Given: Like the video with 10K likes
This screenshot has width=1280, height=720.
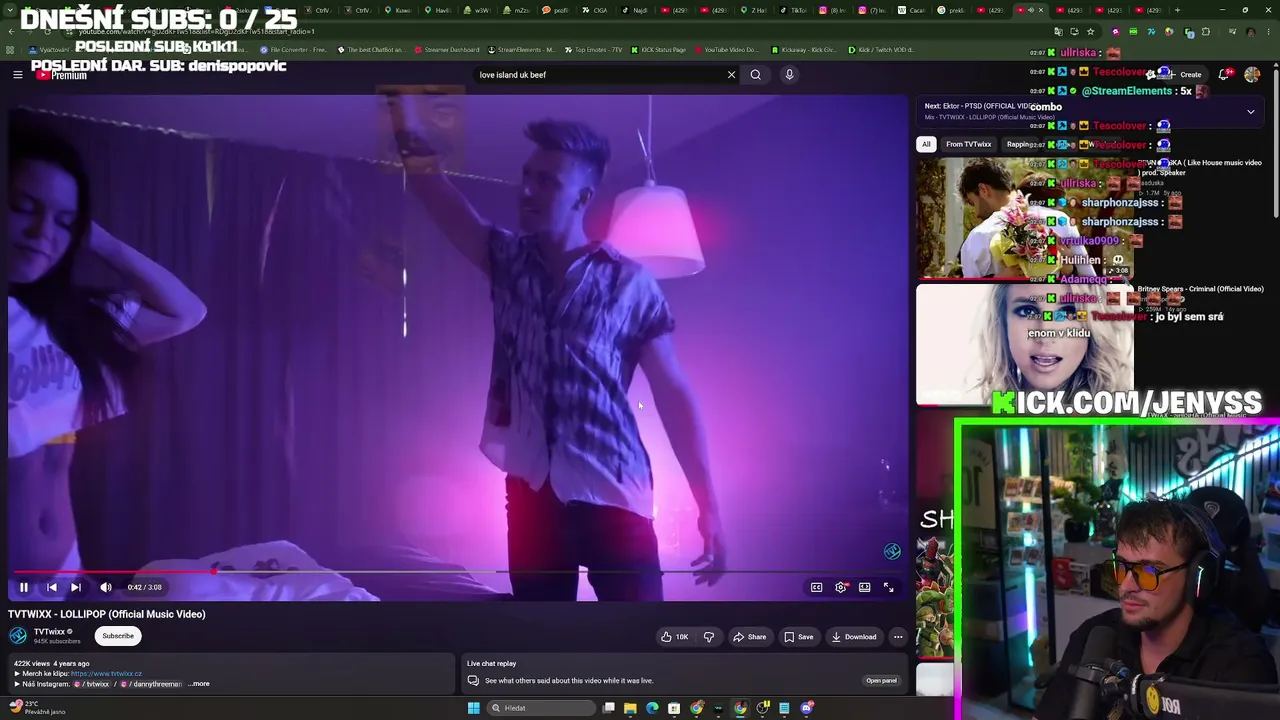Looking at the screenshot, I should pos(675,637).
